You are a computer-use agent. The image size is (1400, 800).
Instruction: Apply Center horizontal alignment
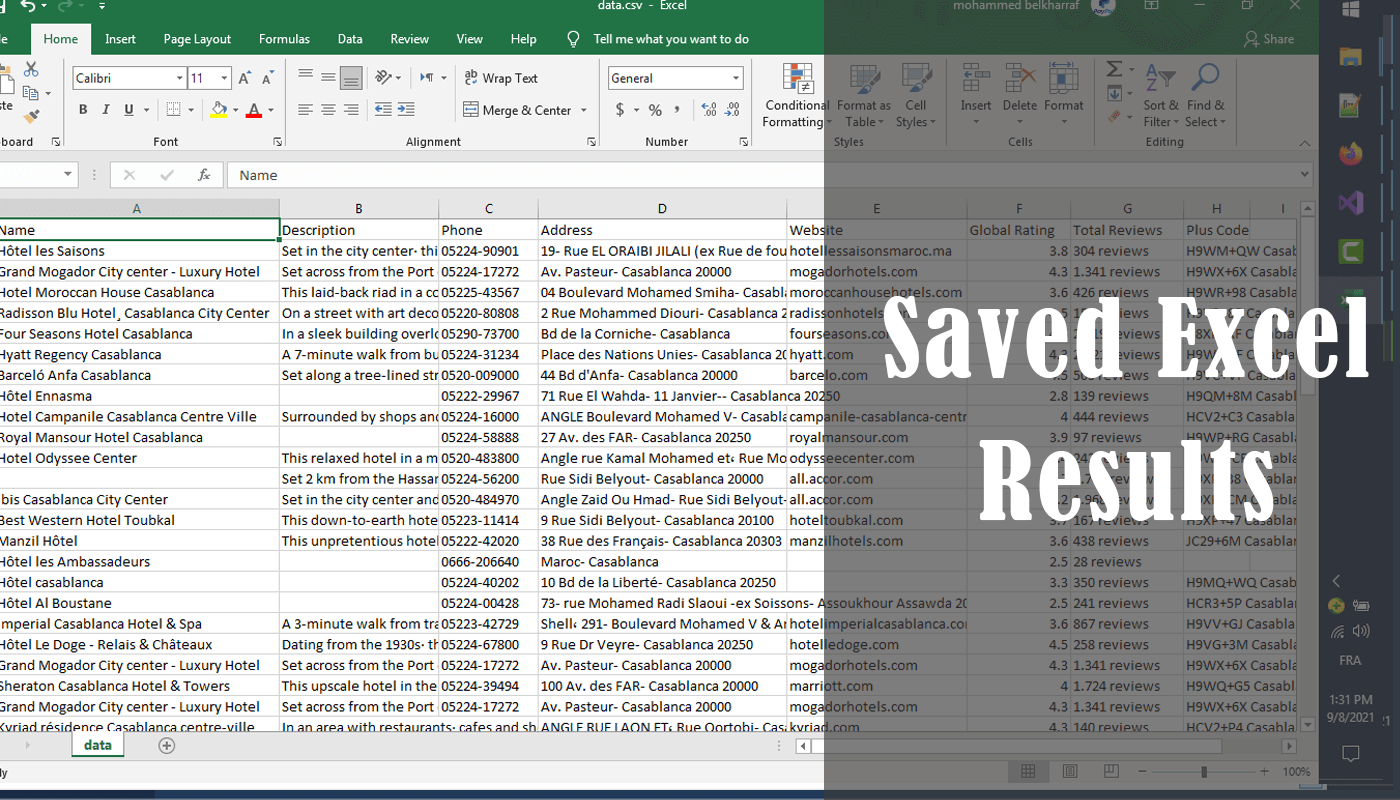coord(328,110)
